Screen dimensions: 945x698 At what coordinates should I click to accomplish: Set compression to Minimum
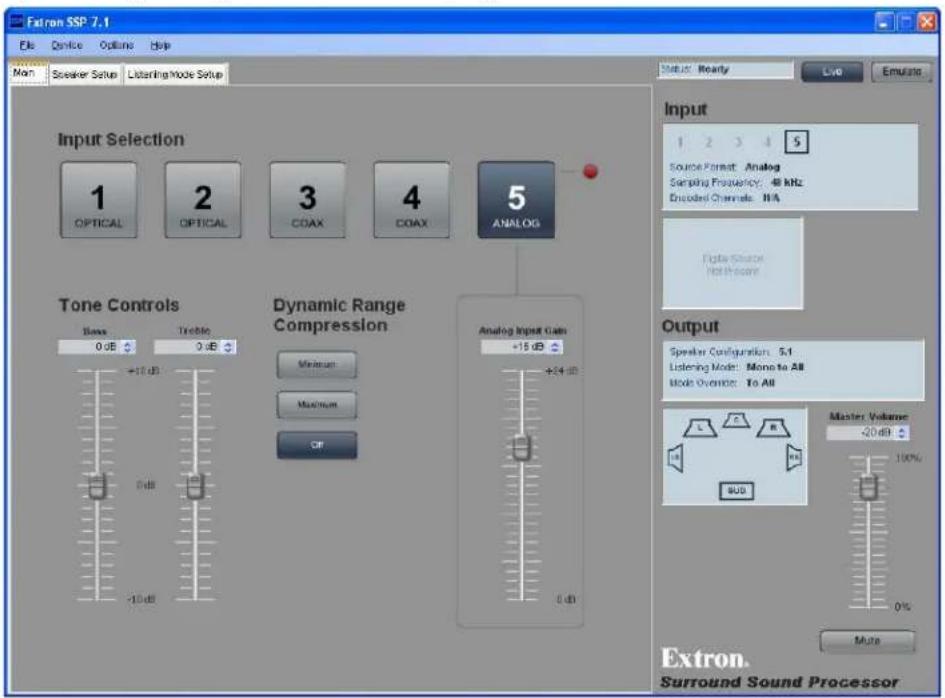click(x=316, y=365)
